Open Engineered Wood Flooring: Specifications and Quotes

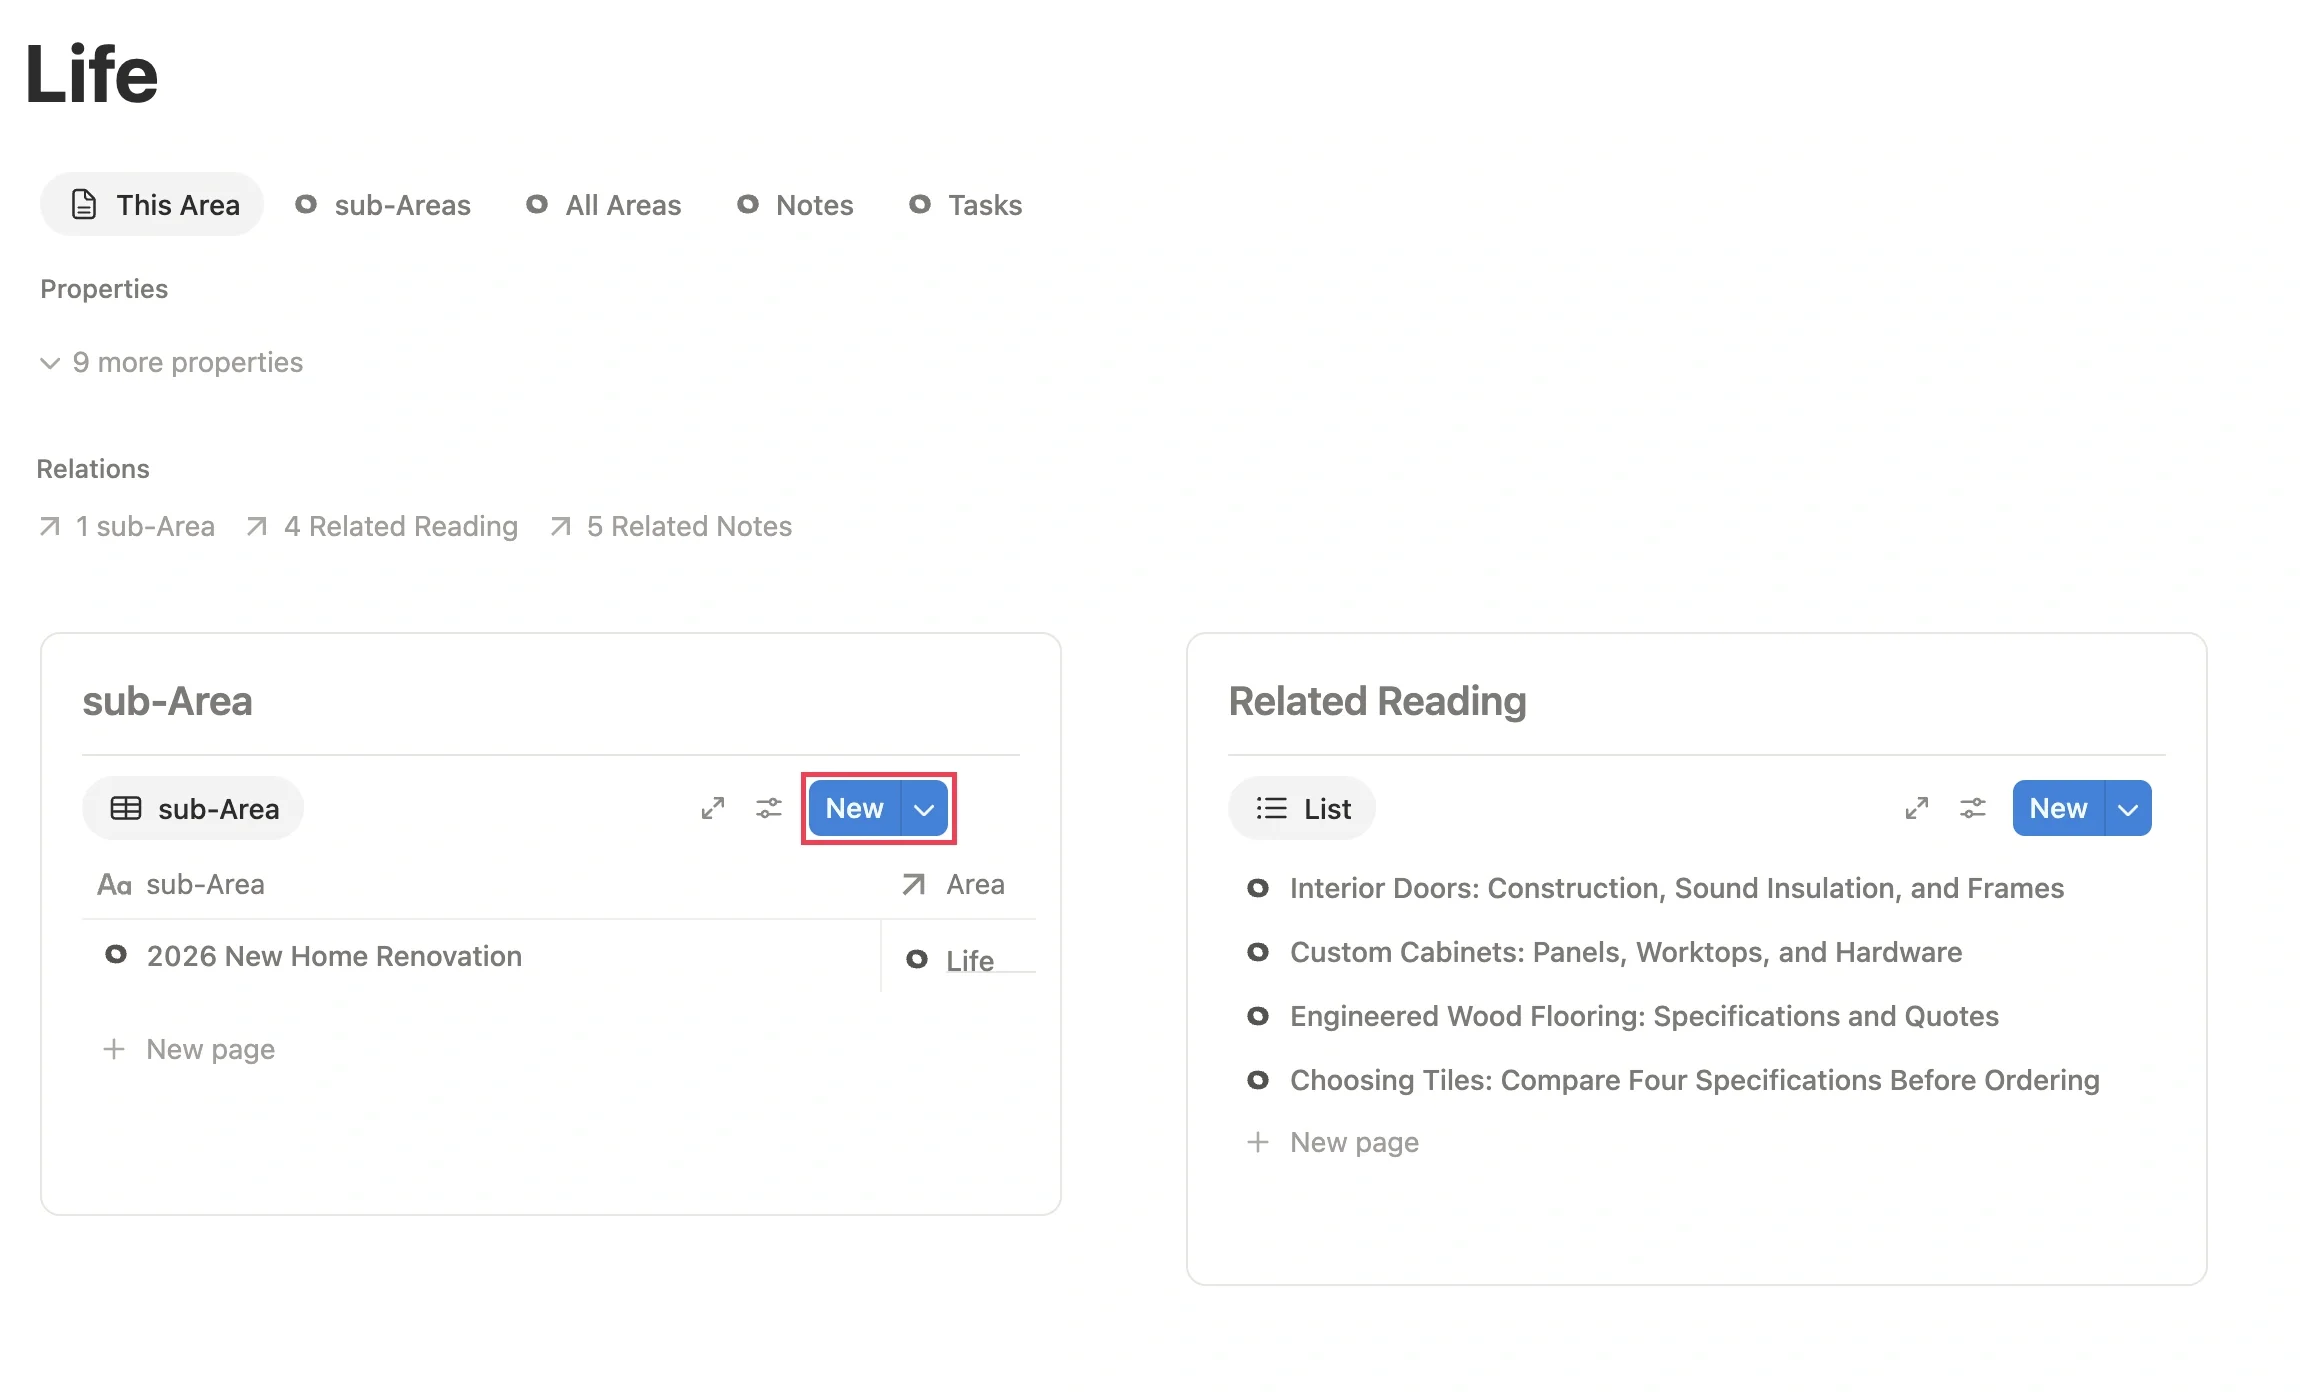click(1644, 1016)
